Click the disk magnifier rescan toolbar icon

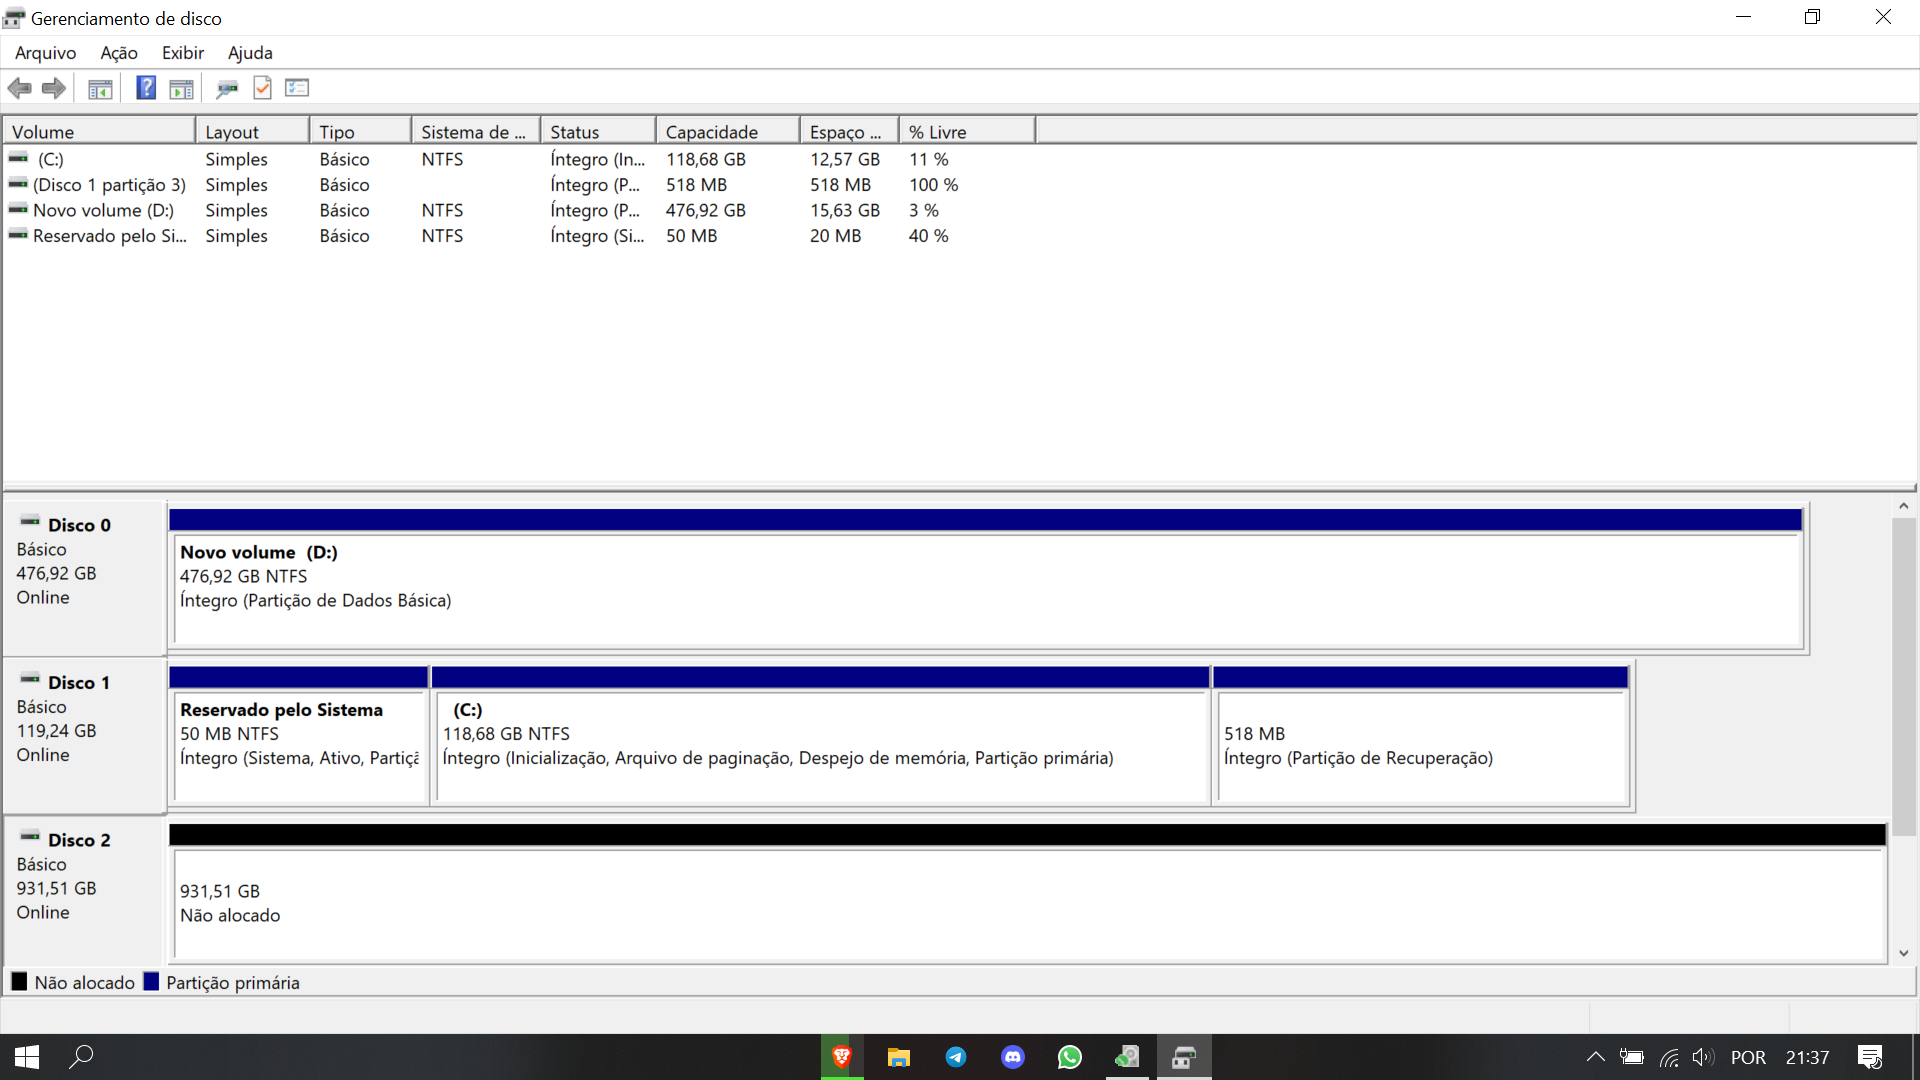pos(227,89)
